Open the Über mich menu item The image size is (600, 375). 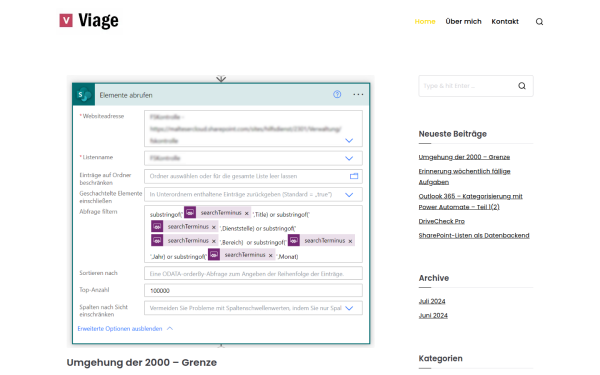tap(463, 22)
